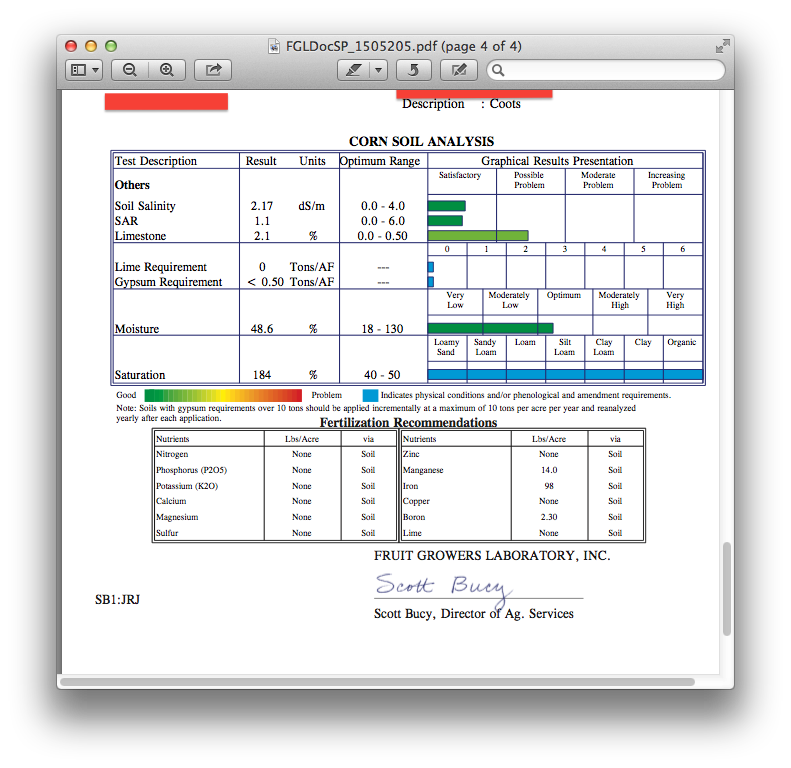The width and height of the screenshot is (791, 768).
Task: Select the highlight pen tool
Action: [x=353, y=70]
